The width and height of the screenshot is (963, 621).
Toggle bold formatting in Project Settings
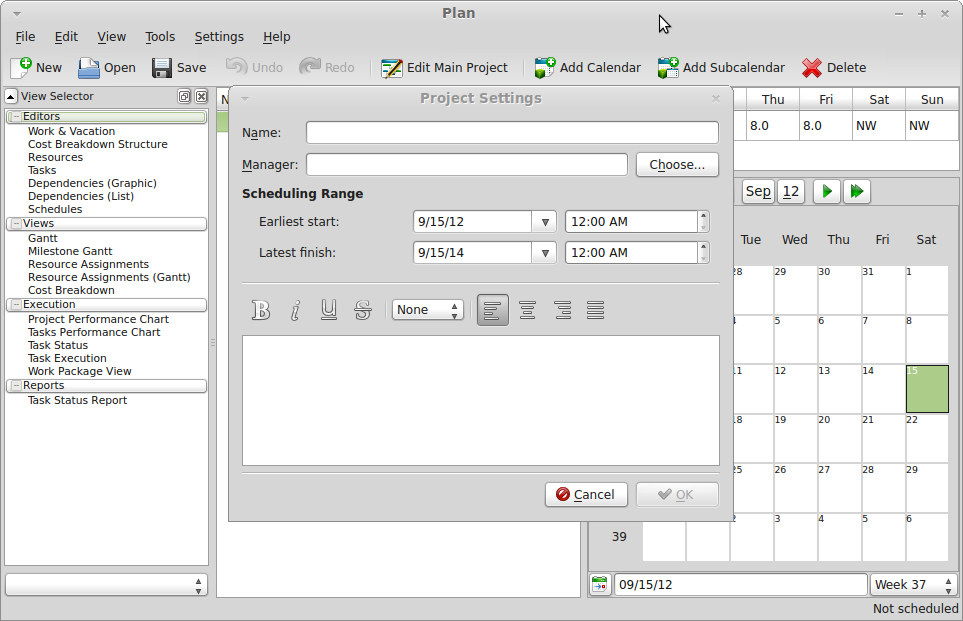261,310
